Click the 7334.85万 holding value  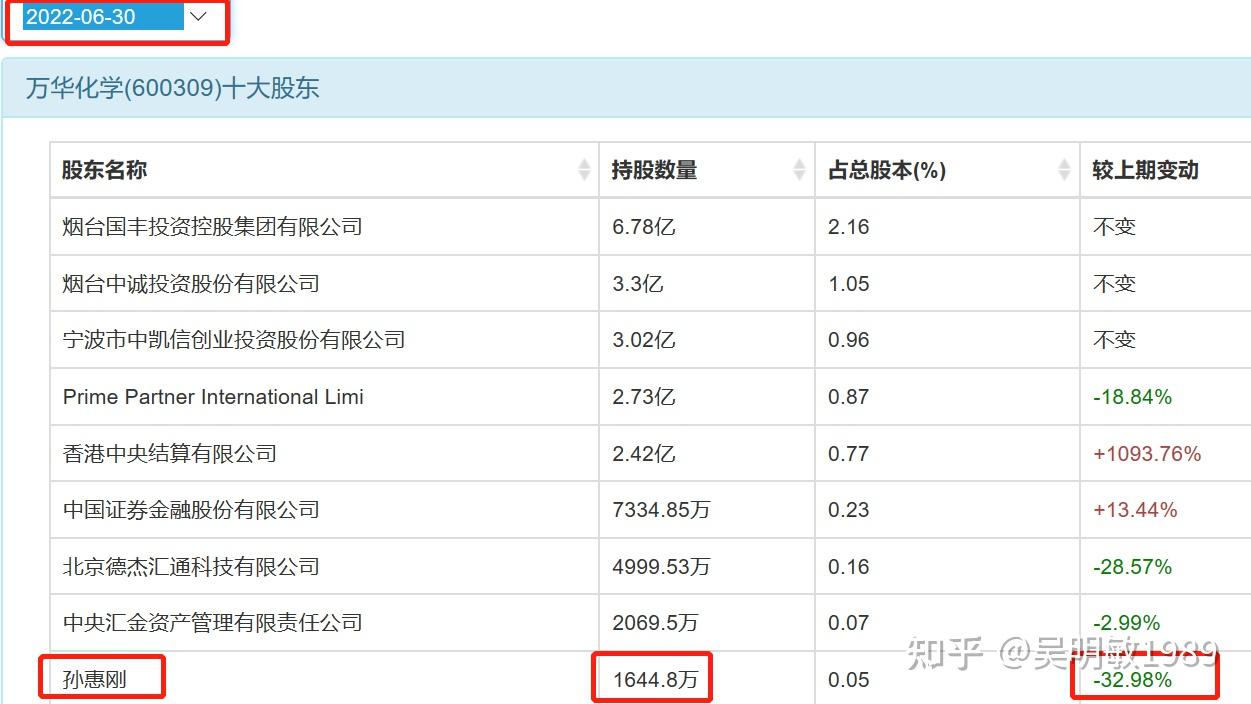pyautogui.click(x=661, y=510)
